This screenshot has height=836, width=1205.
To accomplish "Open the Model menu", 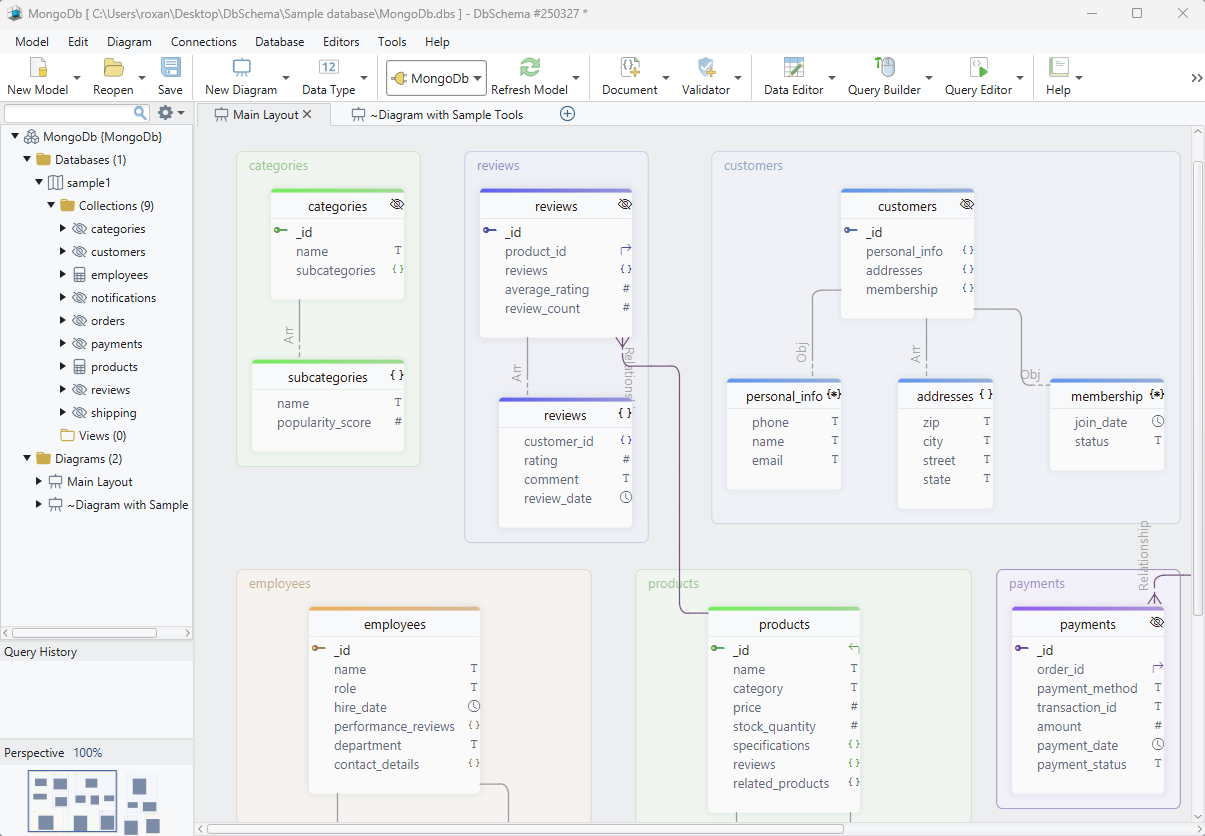I will click(x=32, y=42).
